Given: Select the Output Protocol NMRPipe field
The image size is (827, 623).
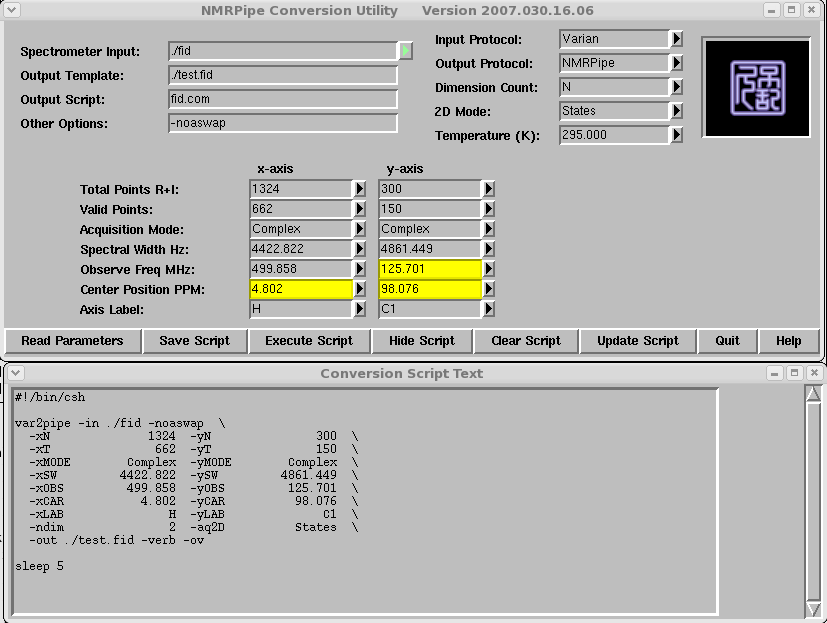Looking at the screenshot, I should coord(614,63).
